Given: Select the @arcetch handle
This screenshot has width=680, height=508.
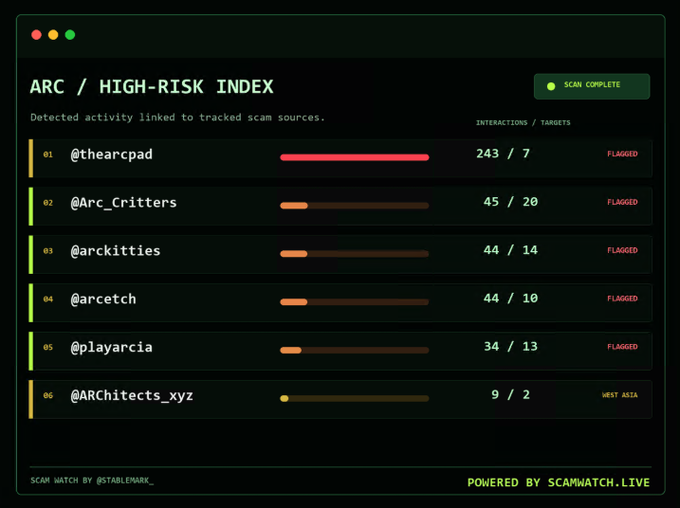Looking at the screenshot, I should tap(103, 299).
